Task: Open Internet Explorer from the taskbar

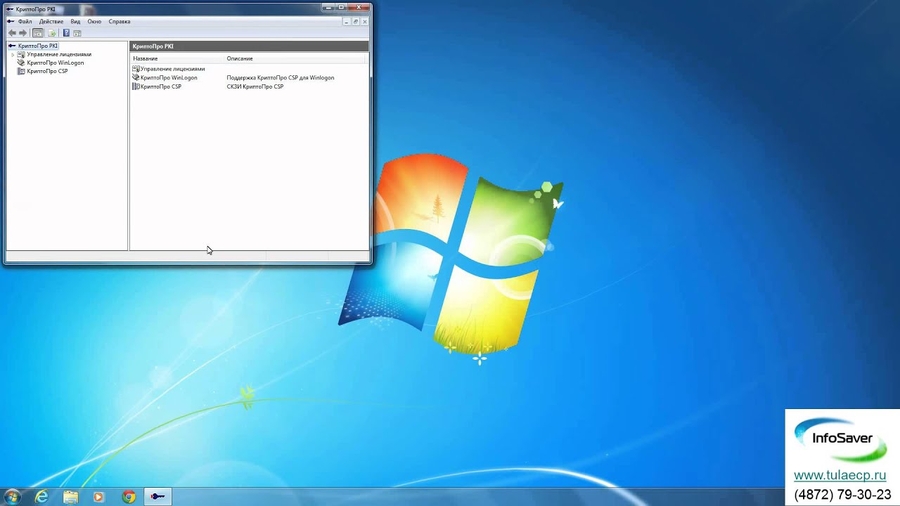Action: pos(42,496)
